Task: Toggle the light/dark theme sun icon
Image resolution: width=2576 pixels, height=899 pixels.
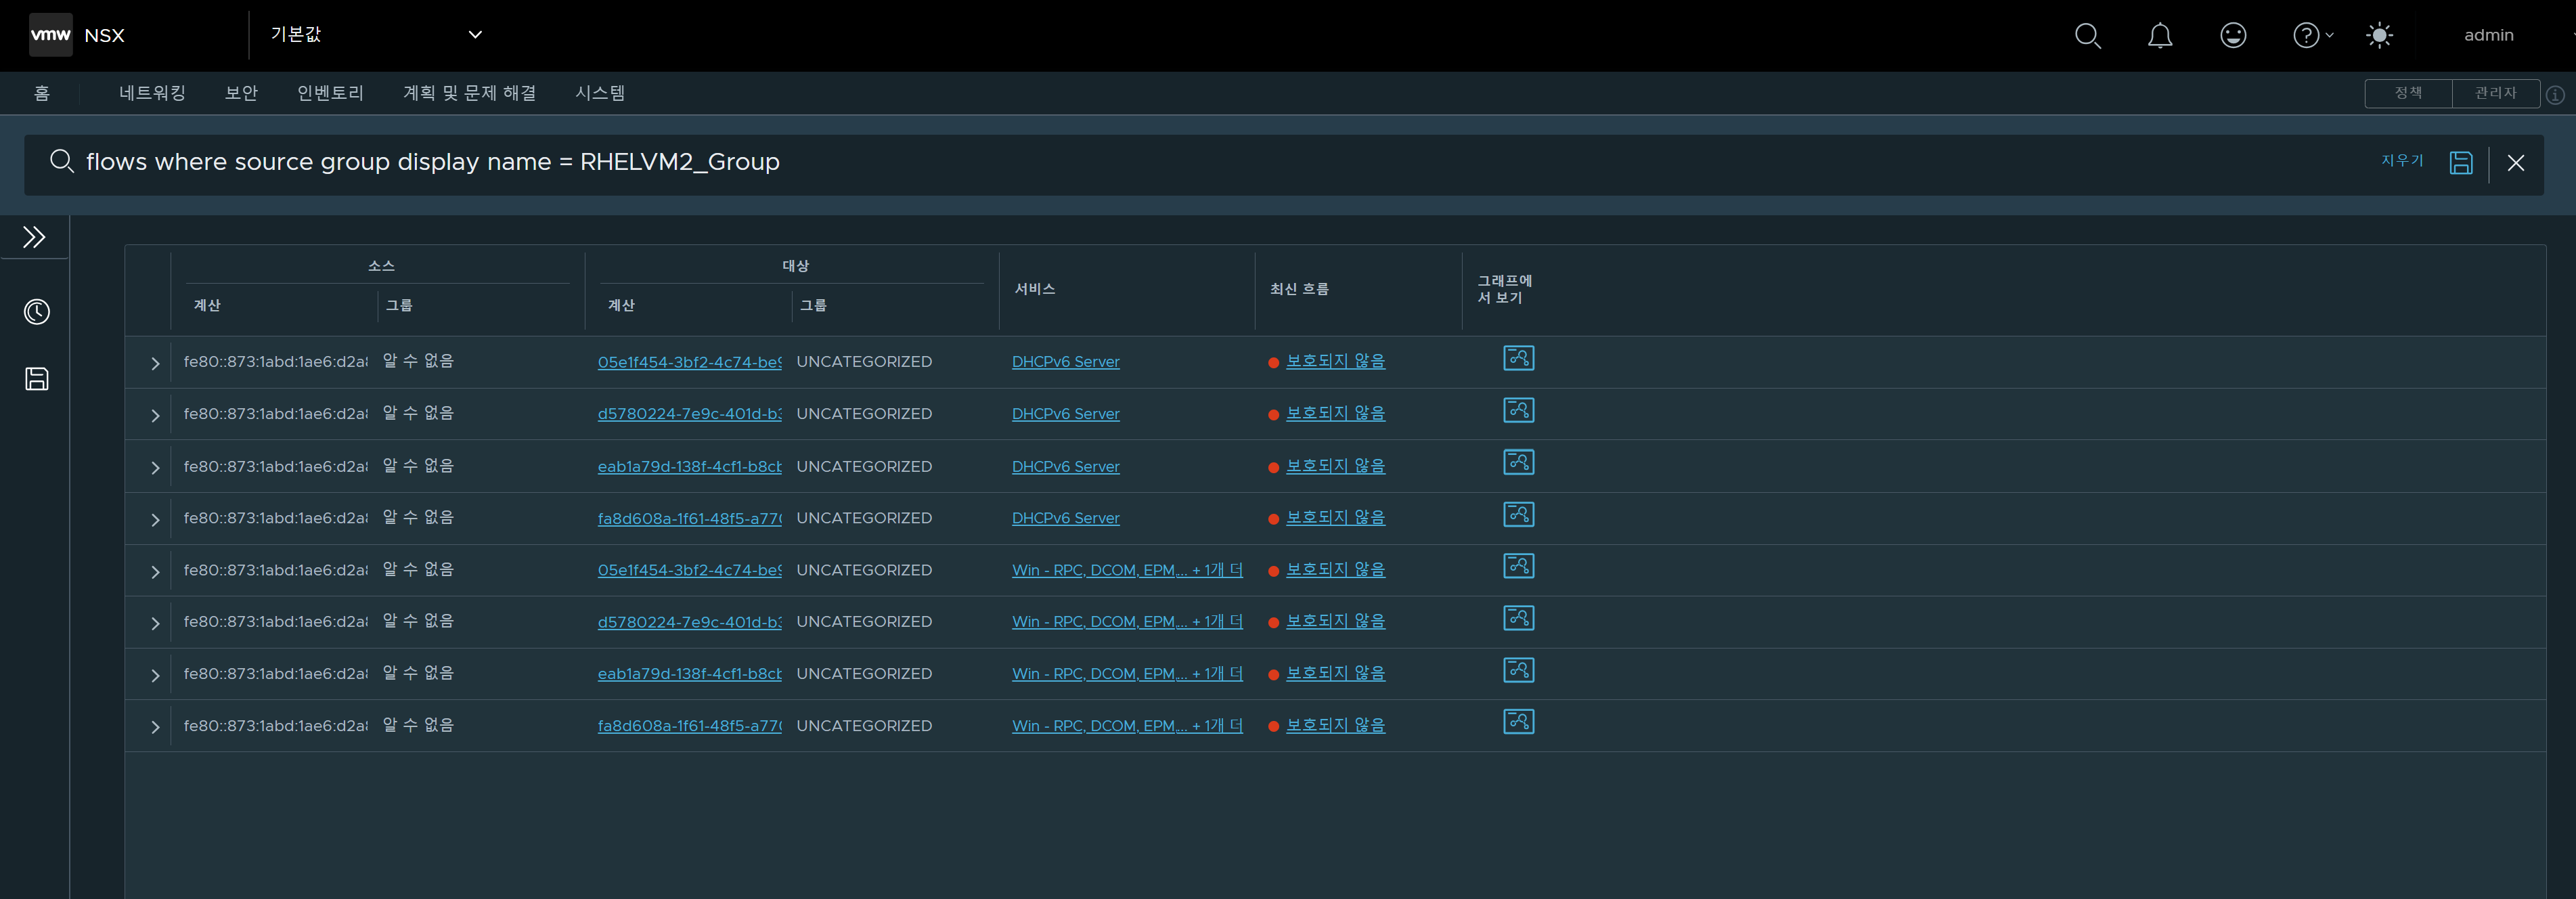Action: pos(2379,36)
